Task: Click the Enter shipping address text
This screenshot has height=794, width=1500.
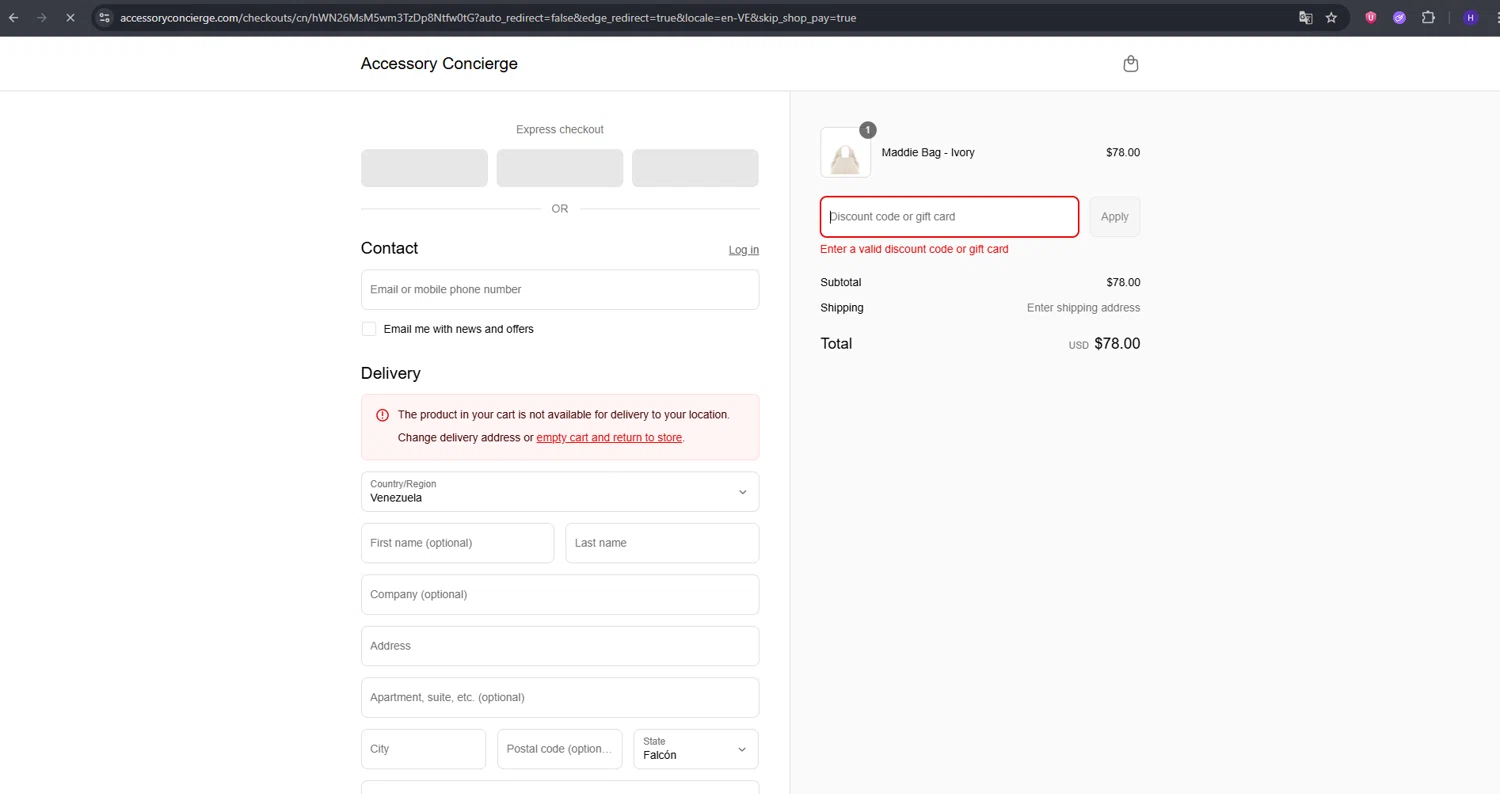Action: point(1083,308)
